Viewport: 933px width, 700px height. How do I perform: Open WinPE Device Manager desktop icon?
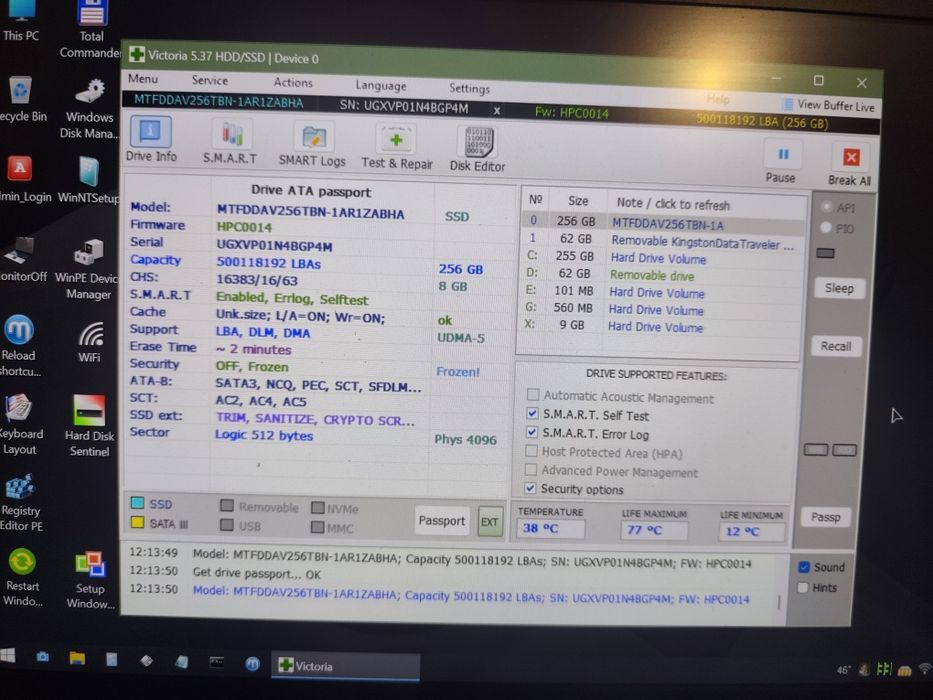coord(88,269)
